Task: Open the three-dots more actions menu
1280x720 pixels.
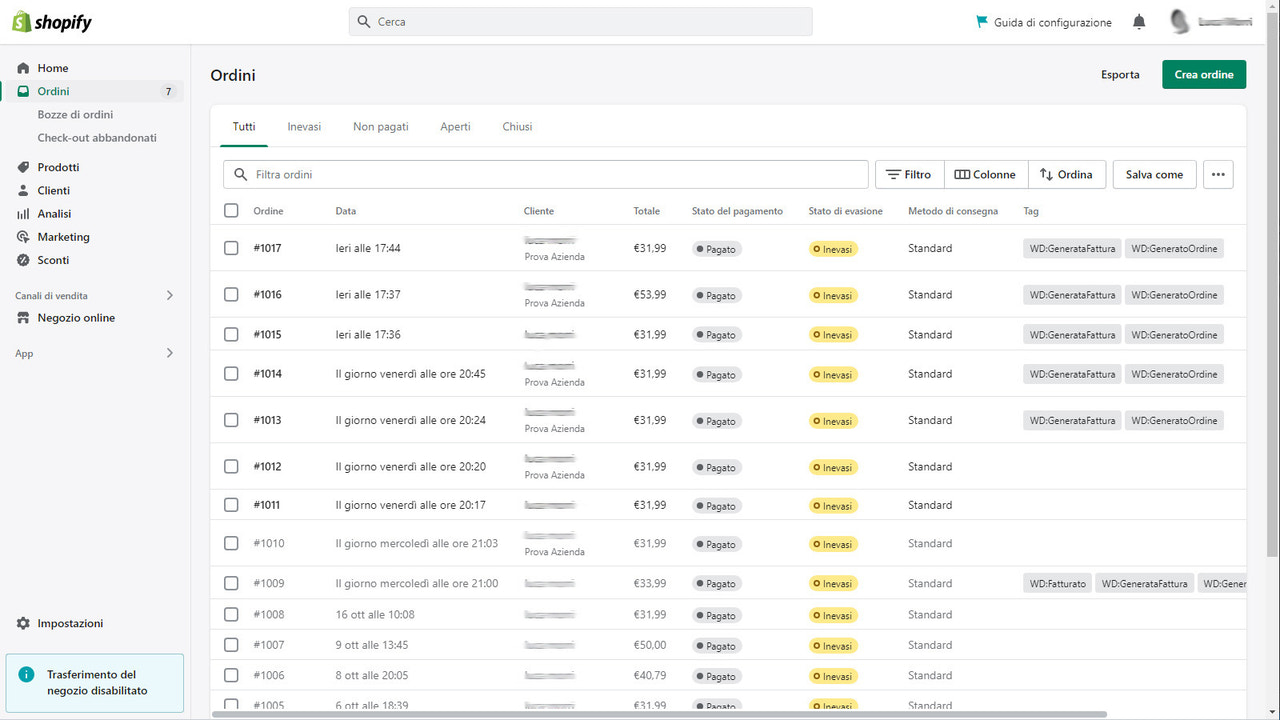Action: [1218, 174]
